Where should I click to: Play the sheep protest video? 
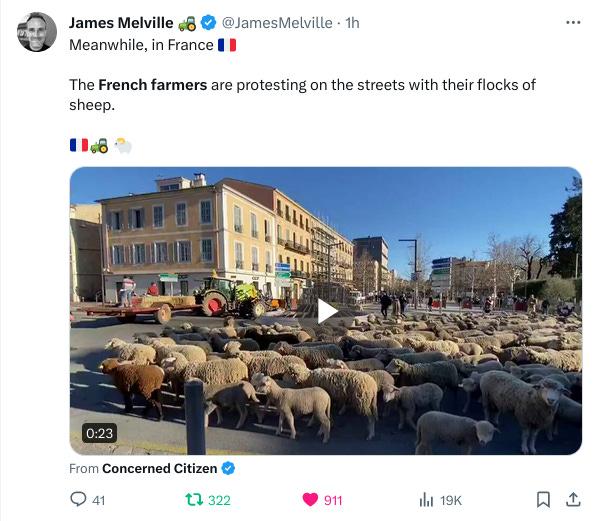point(326,312)
